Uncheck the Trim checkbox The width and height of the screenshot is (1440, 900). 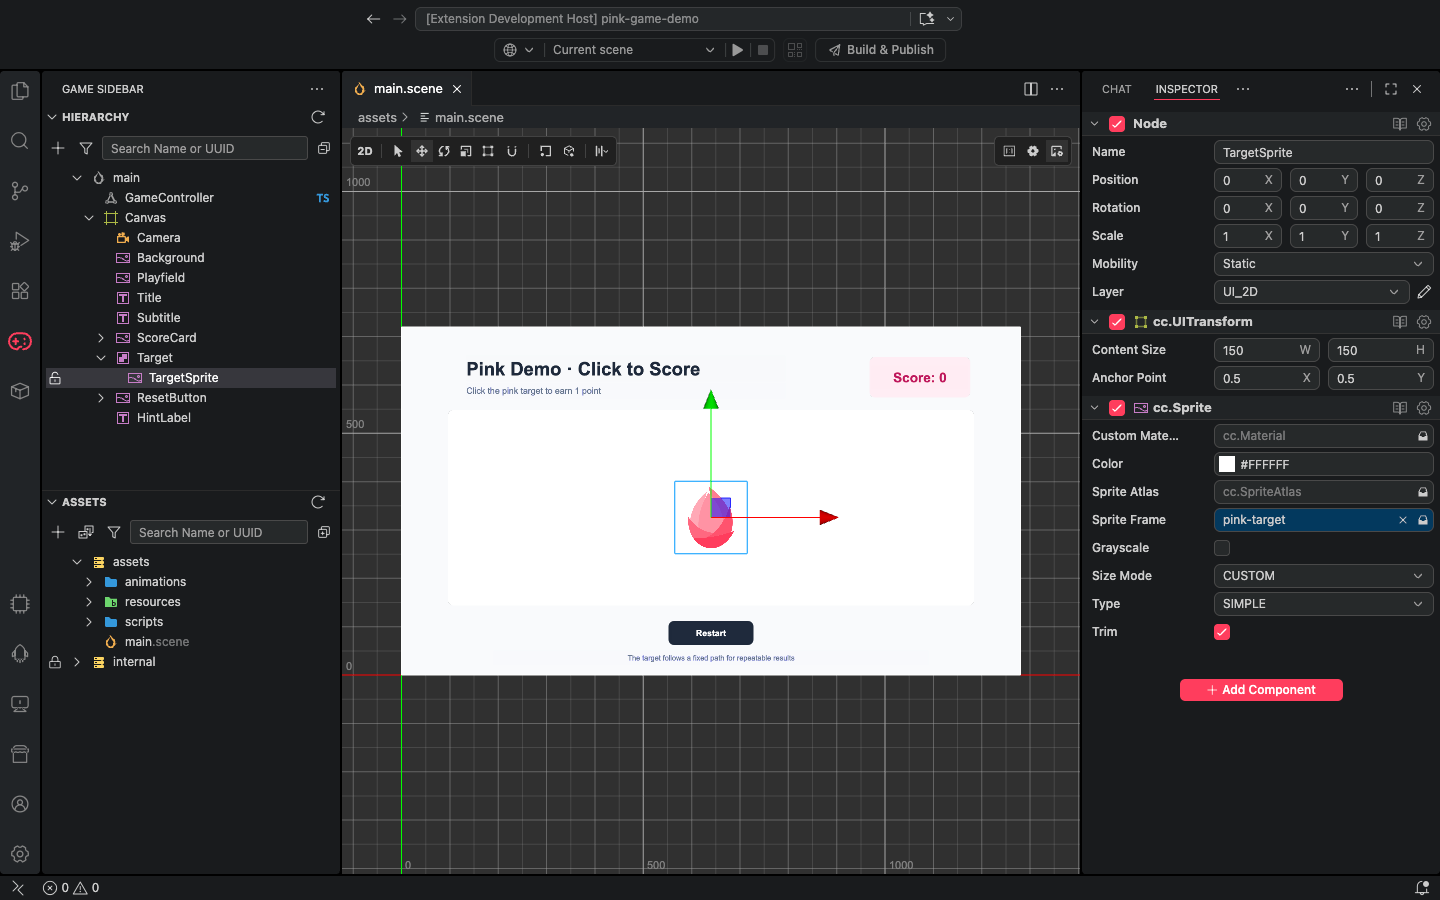[x=1222, y=632]
